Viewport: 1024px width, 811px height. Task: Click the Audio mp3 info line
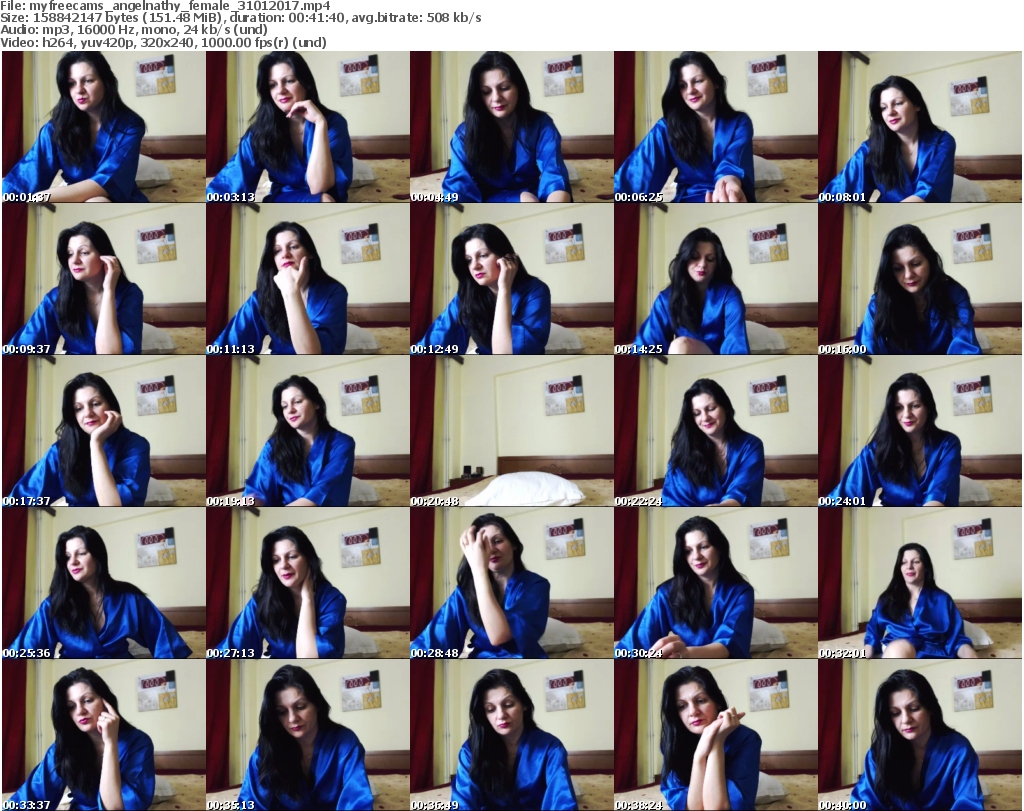point(134,30)
